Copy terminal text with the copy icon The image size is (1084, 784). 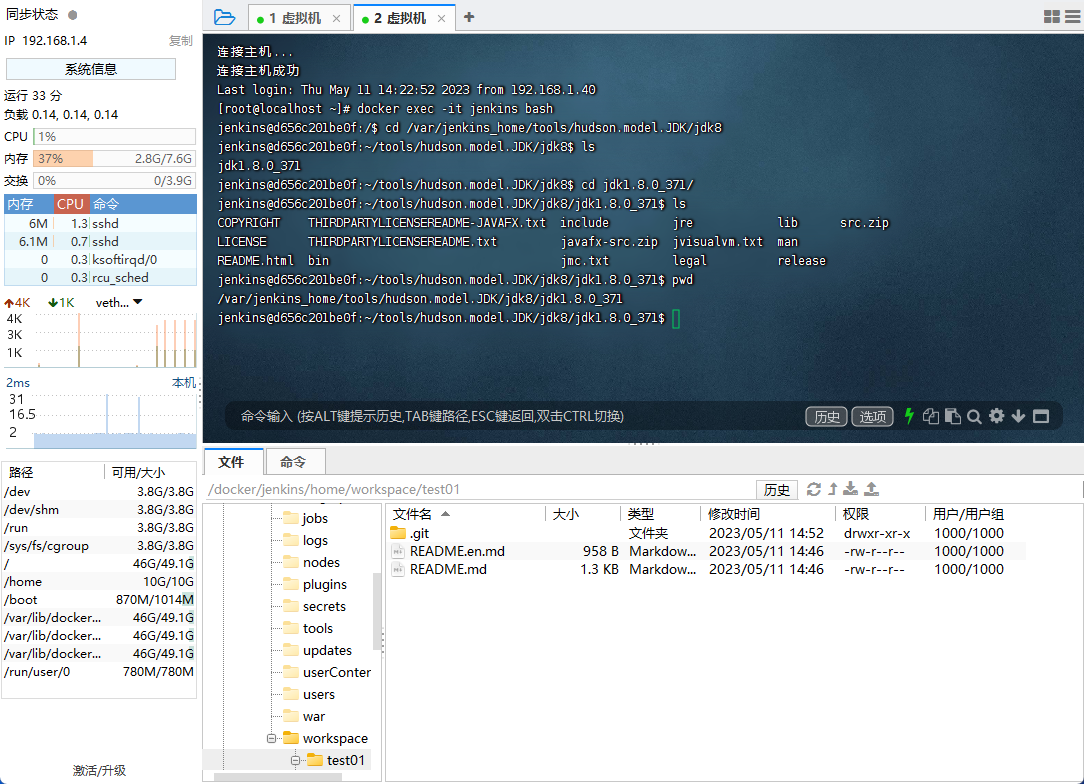tap(931, 416)
